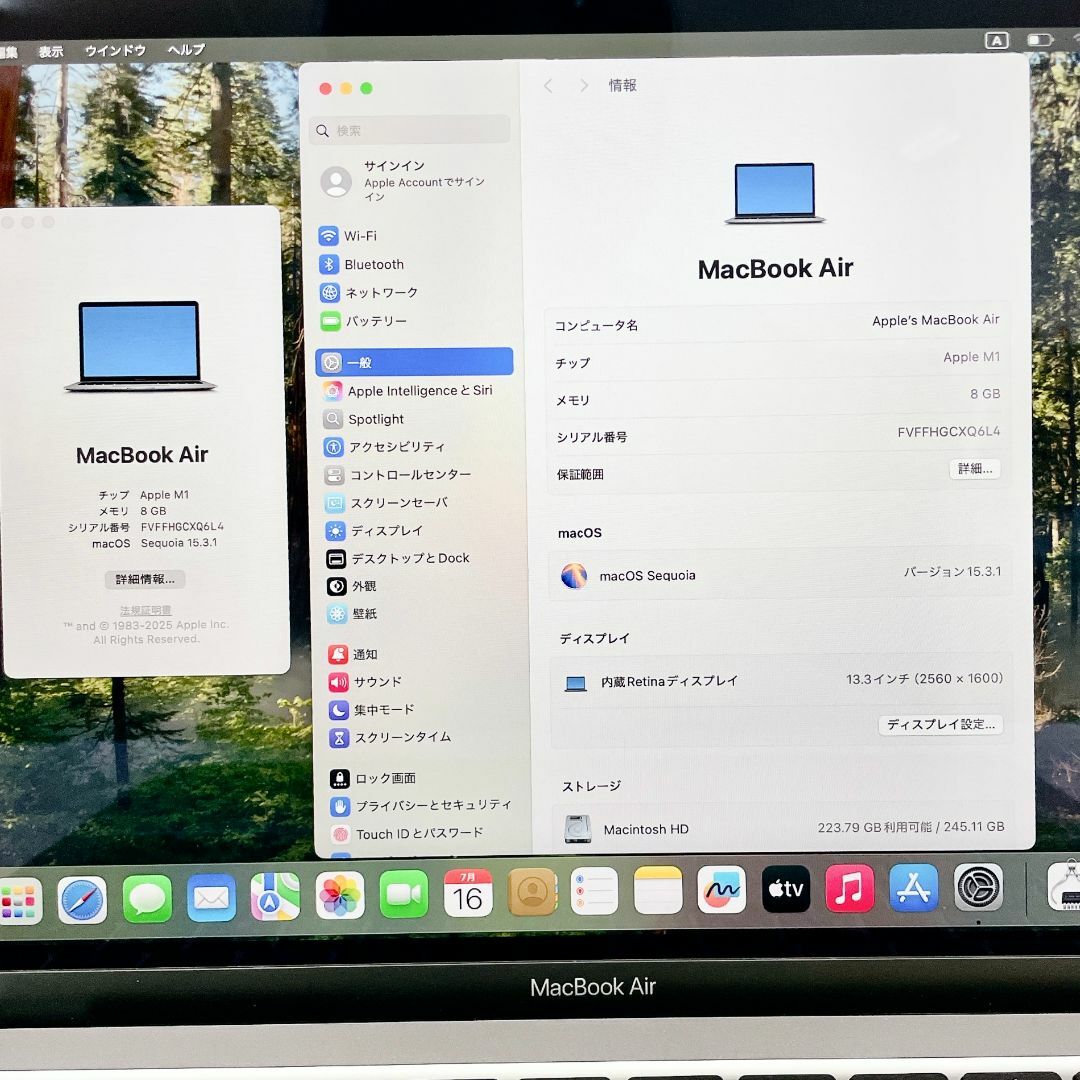
Task: Open Contacts from the Dock
Action: [532, 892]
